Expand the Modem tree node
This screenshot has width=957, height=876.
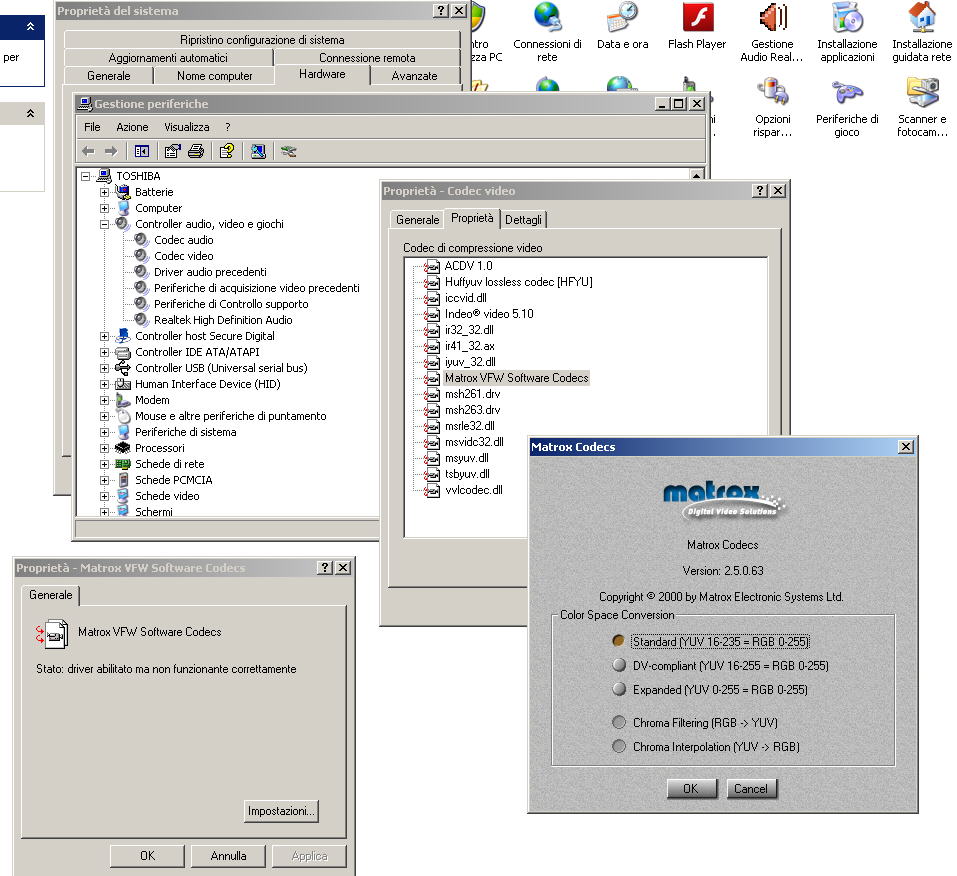(x=104, y=400)
